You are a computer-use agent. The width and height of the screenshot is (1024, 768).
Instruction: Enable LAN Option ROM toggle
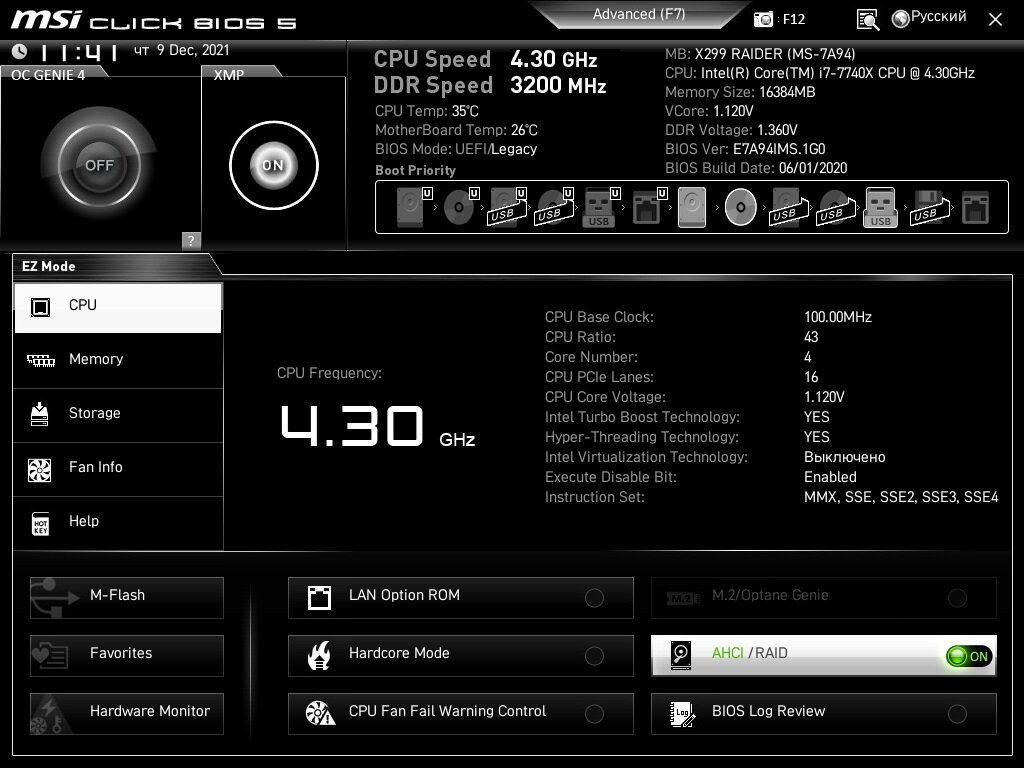(594, 598)
